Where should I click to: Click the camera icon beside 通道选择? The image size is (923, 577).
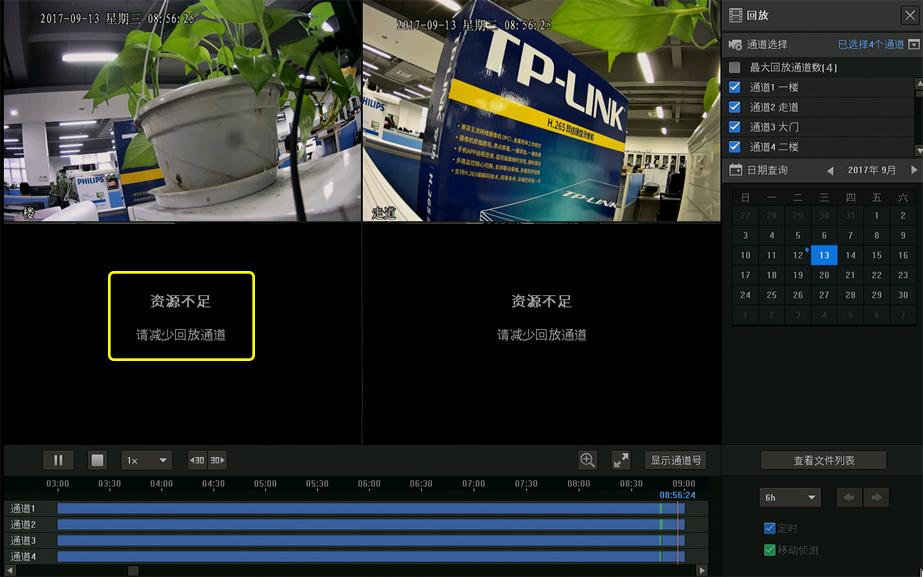click(x=736, y=43)
